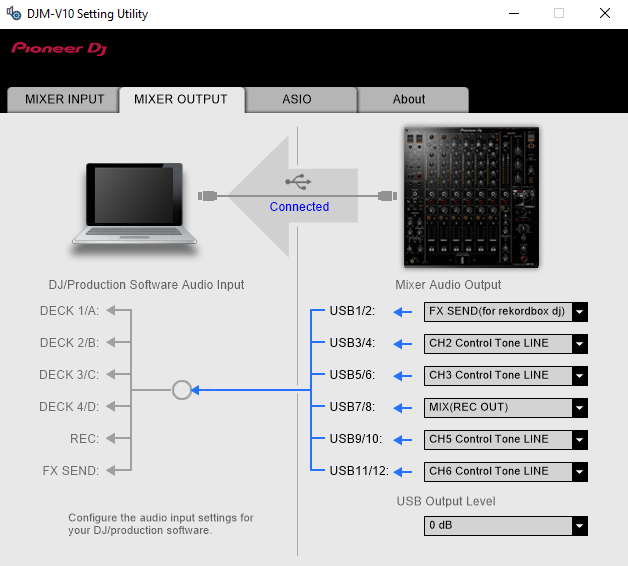Viewport: 628px width, 566px height.
Task: Open the USB7/8 MIX(REC OUT) dropdown
Action: click(x=506, y=408)
